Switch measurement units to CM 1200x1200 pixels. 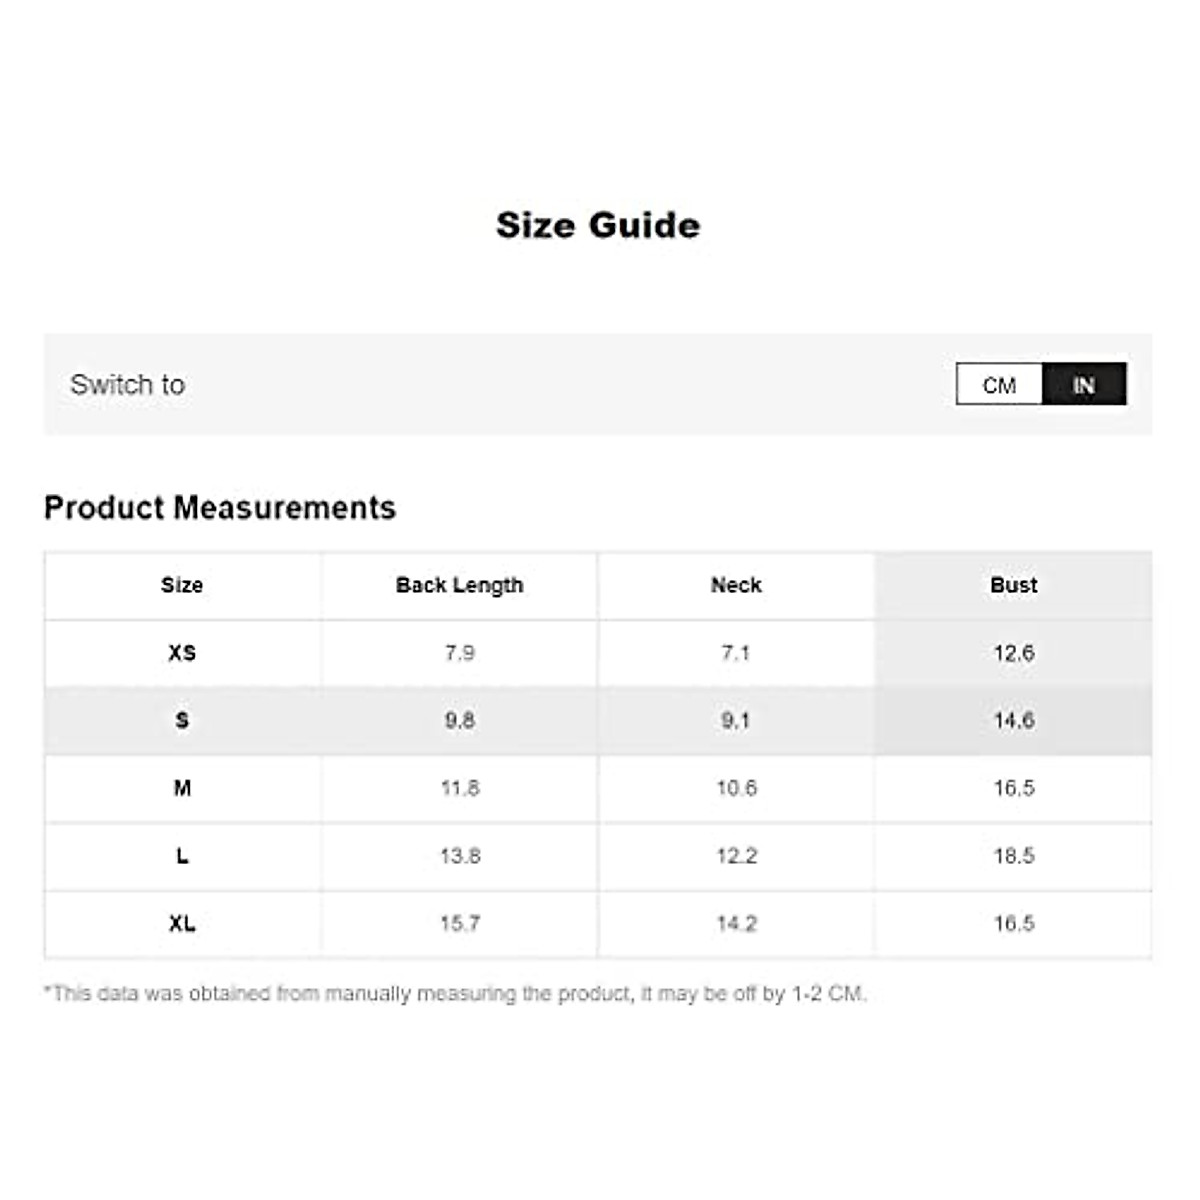[x=999, y=385]
